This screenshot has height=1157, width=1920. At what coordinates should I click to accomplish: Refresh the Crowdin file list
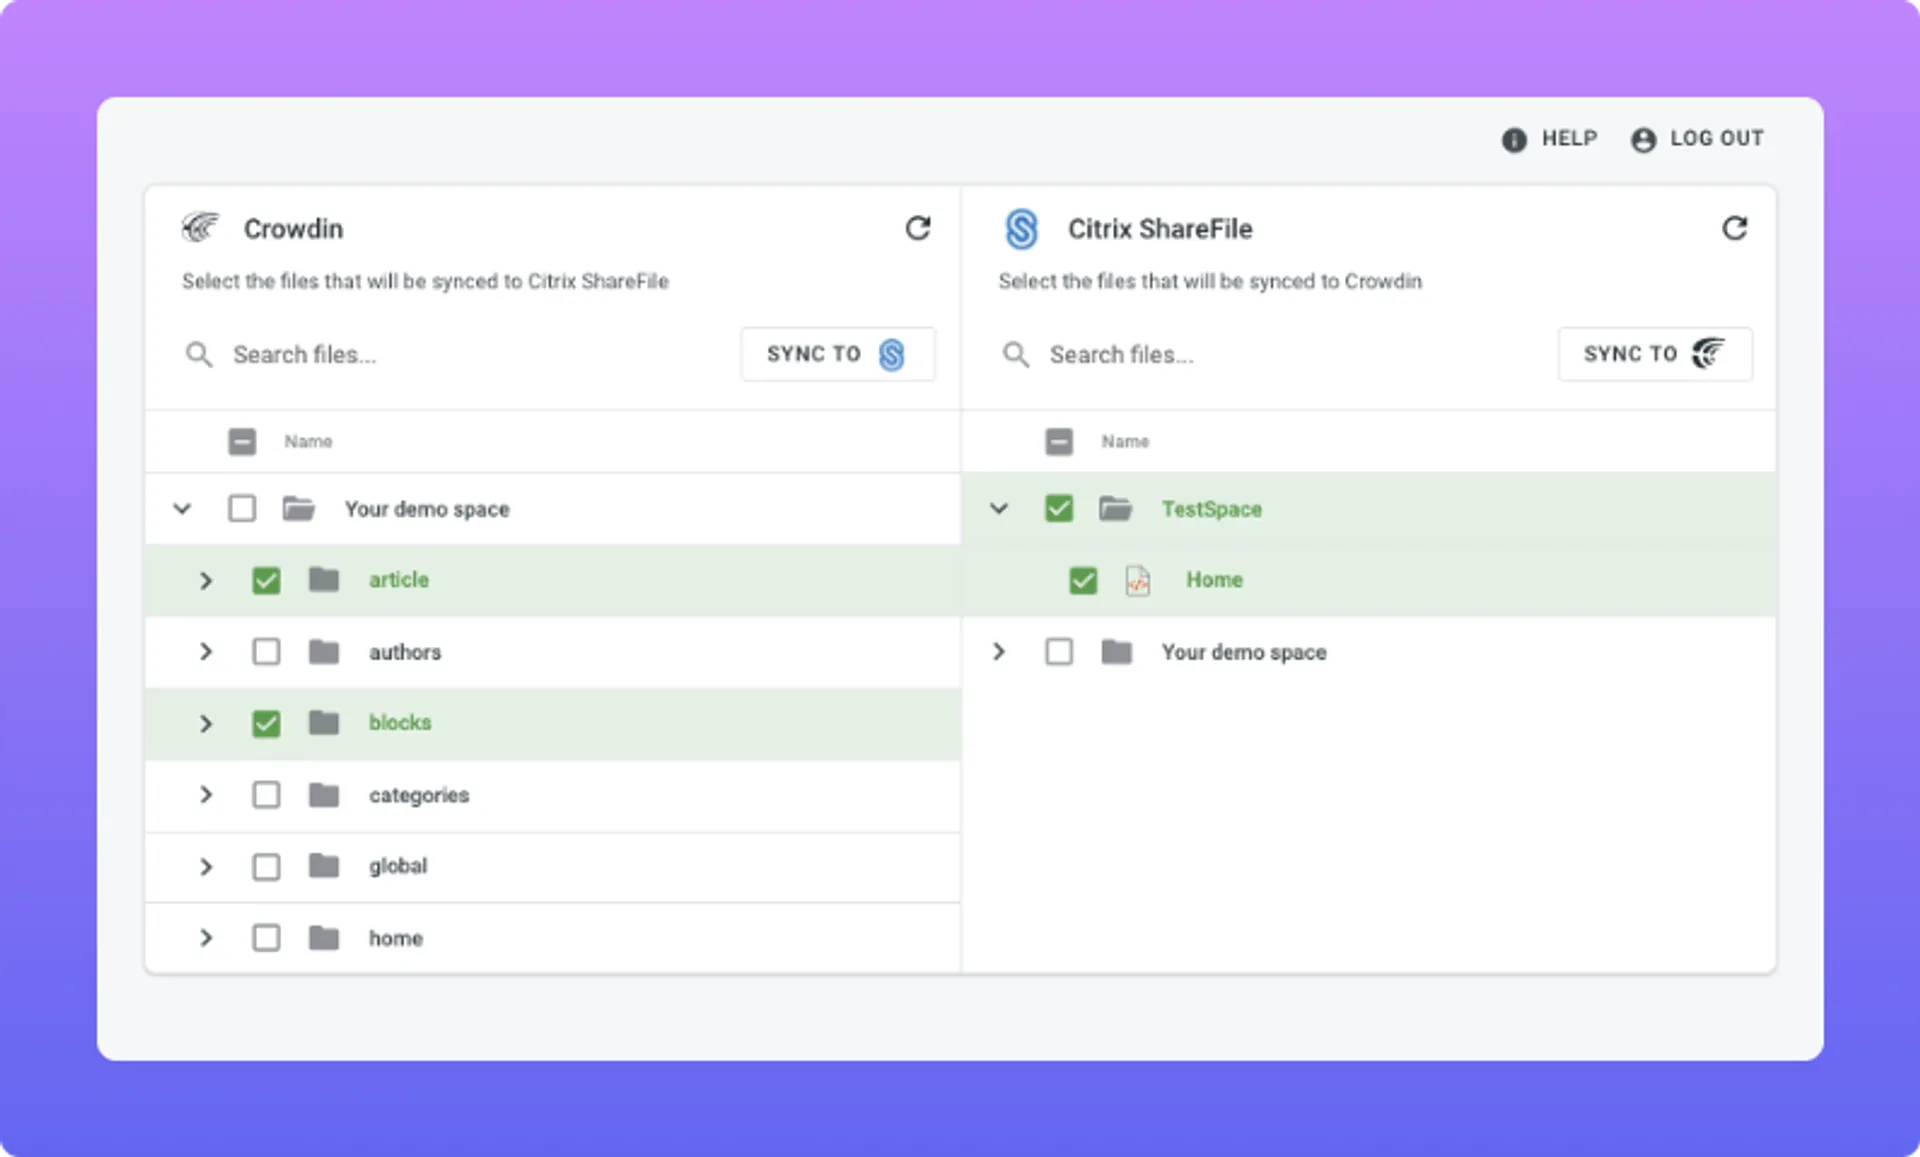click(x=917, y=228)
